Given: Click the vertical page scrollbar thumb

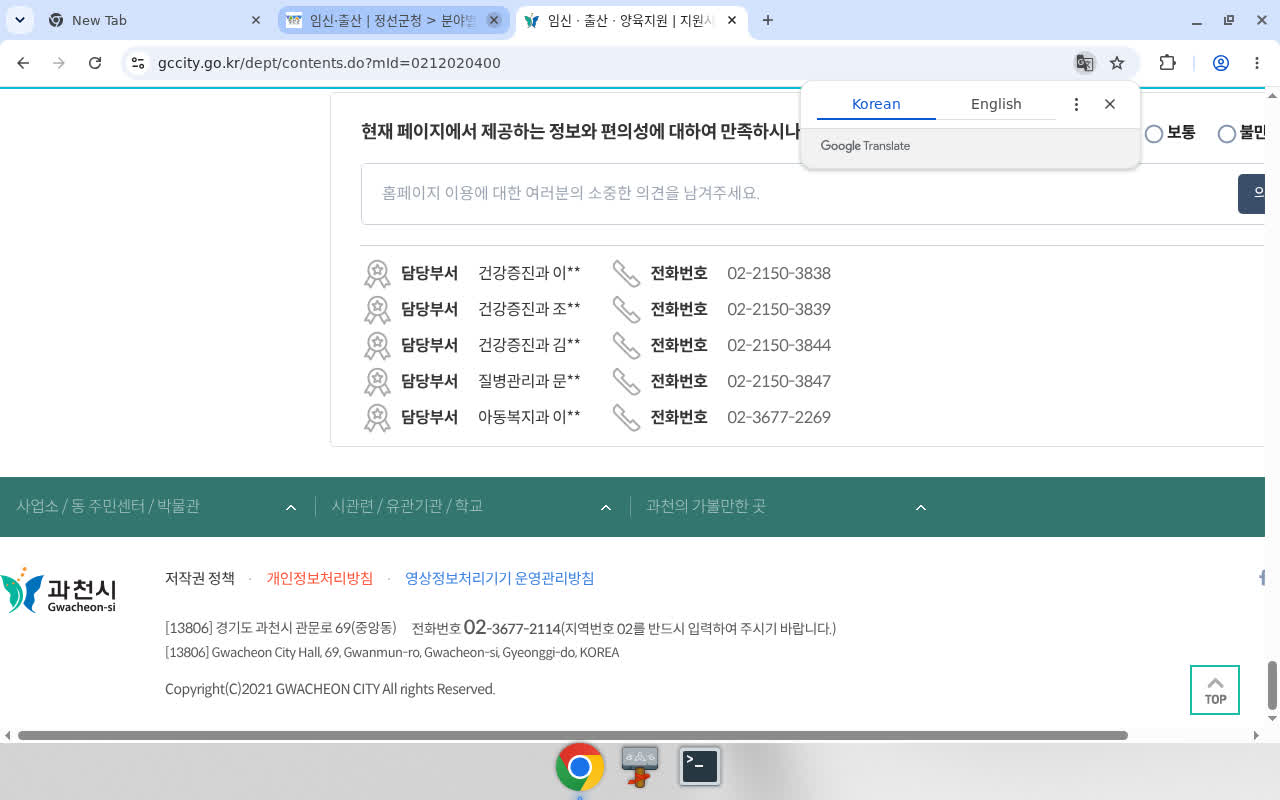Looking at the screenshot, I should 1272,685.
